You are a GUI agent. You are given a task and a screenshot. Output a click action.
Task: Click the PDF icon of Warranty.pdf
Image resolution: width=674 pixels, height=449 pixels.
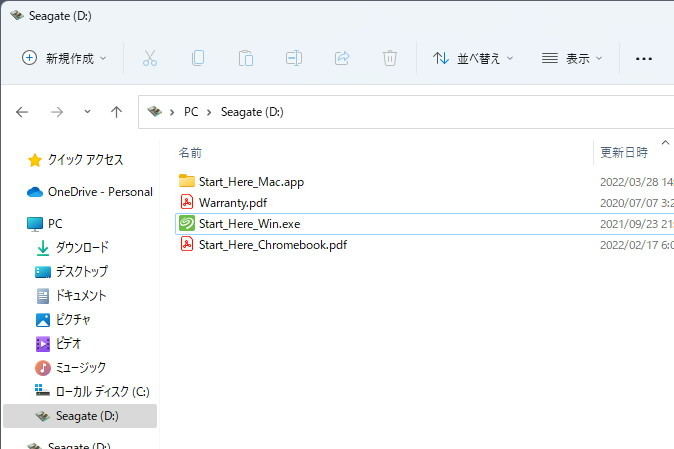pyautogui.click(x=187, y=202)
